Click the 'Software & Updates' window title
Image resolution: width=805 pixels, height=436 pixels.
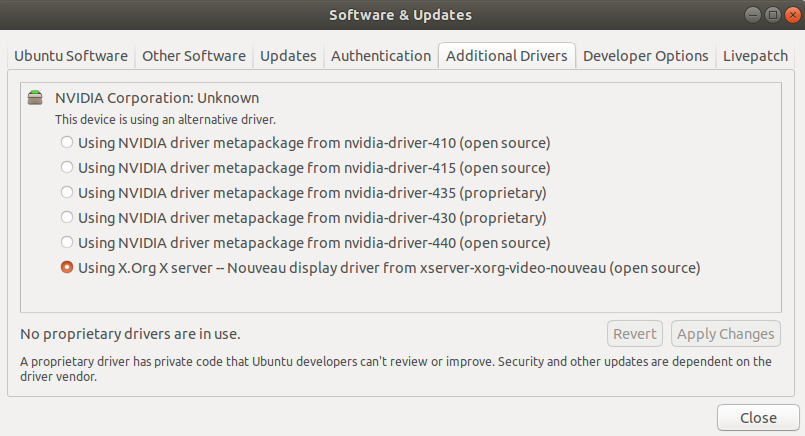point(400,15)
